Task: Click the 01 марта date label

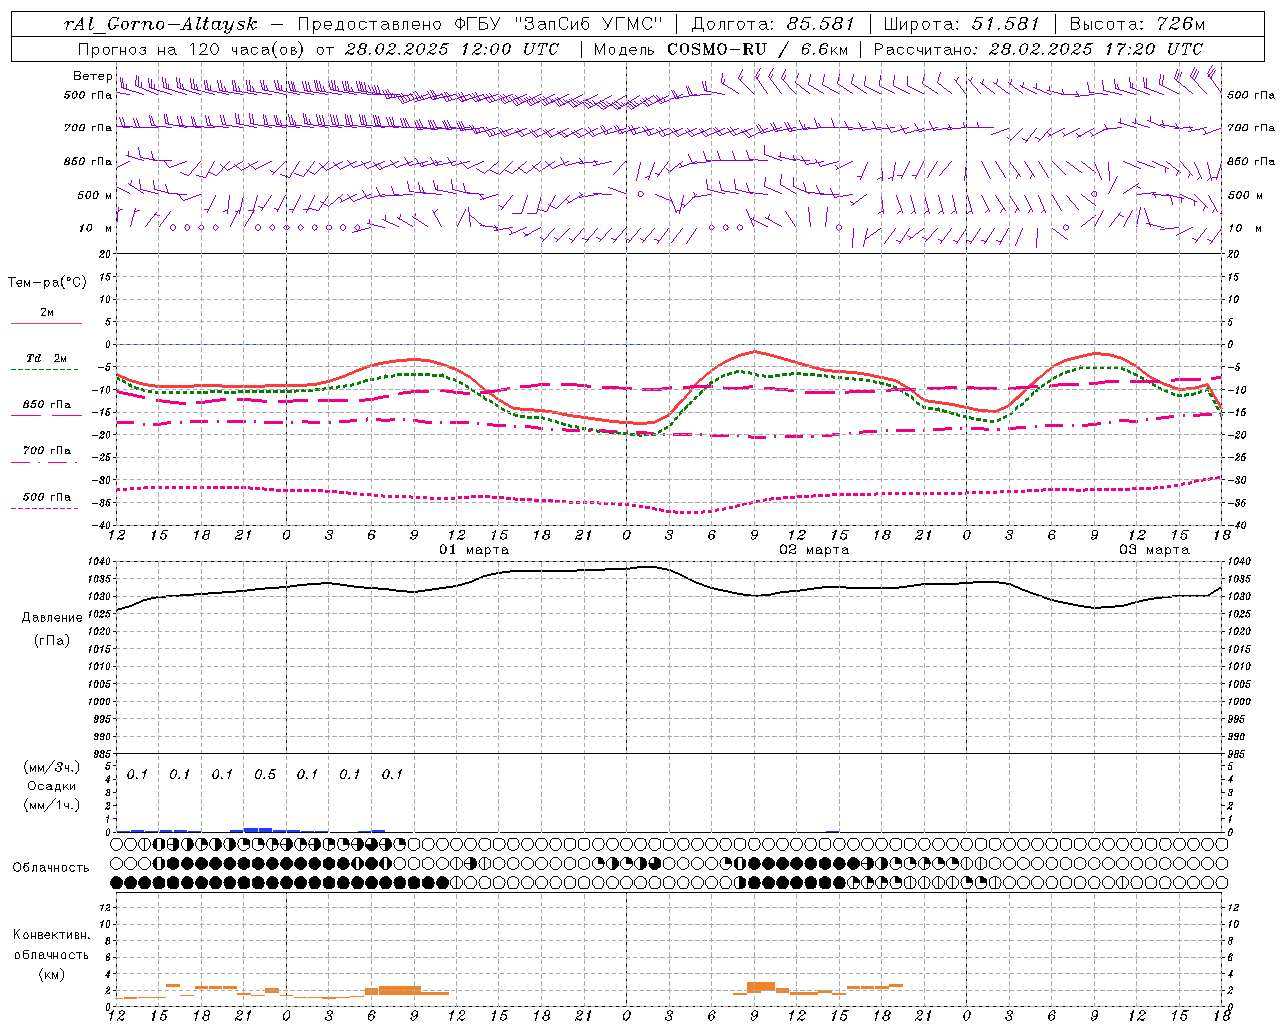Action: coord(474,550)
